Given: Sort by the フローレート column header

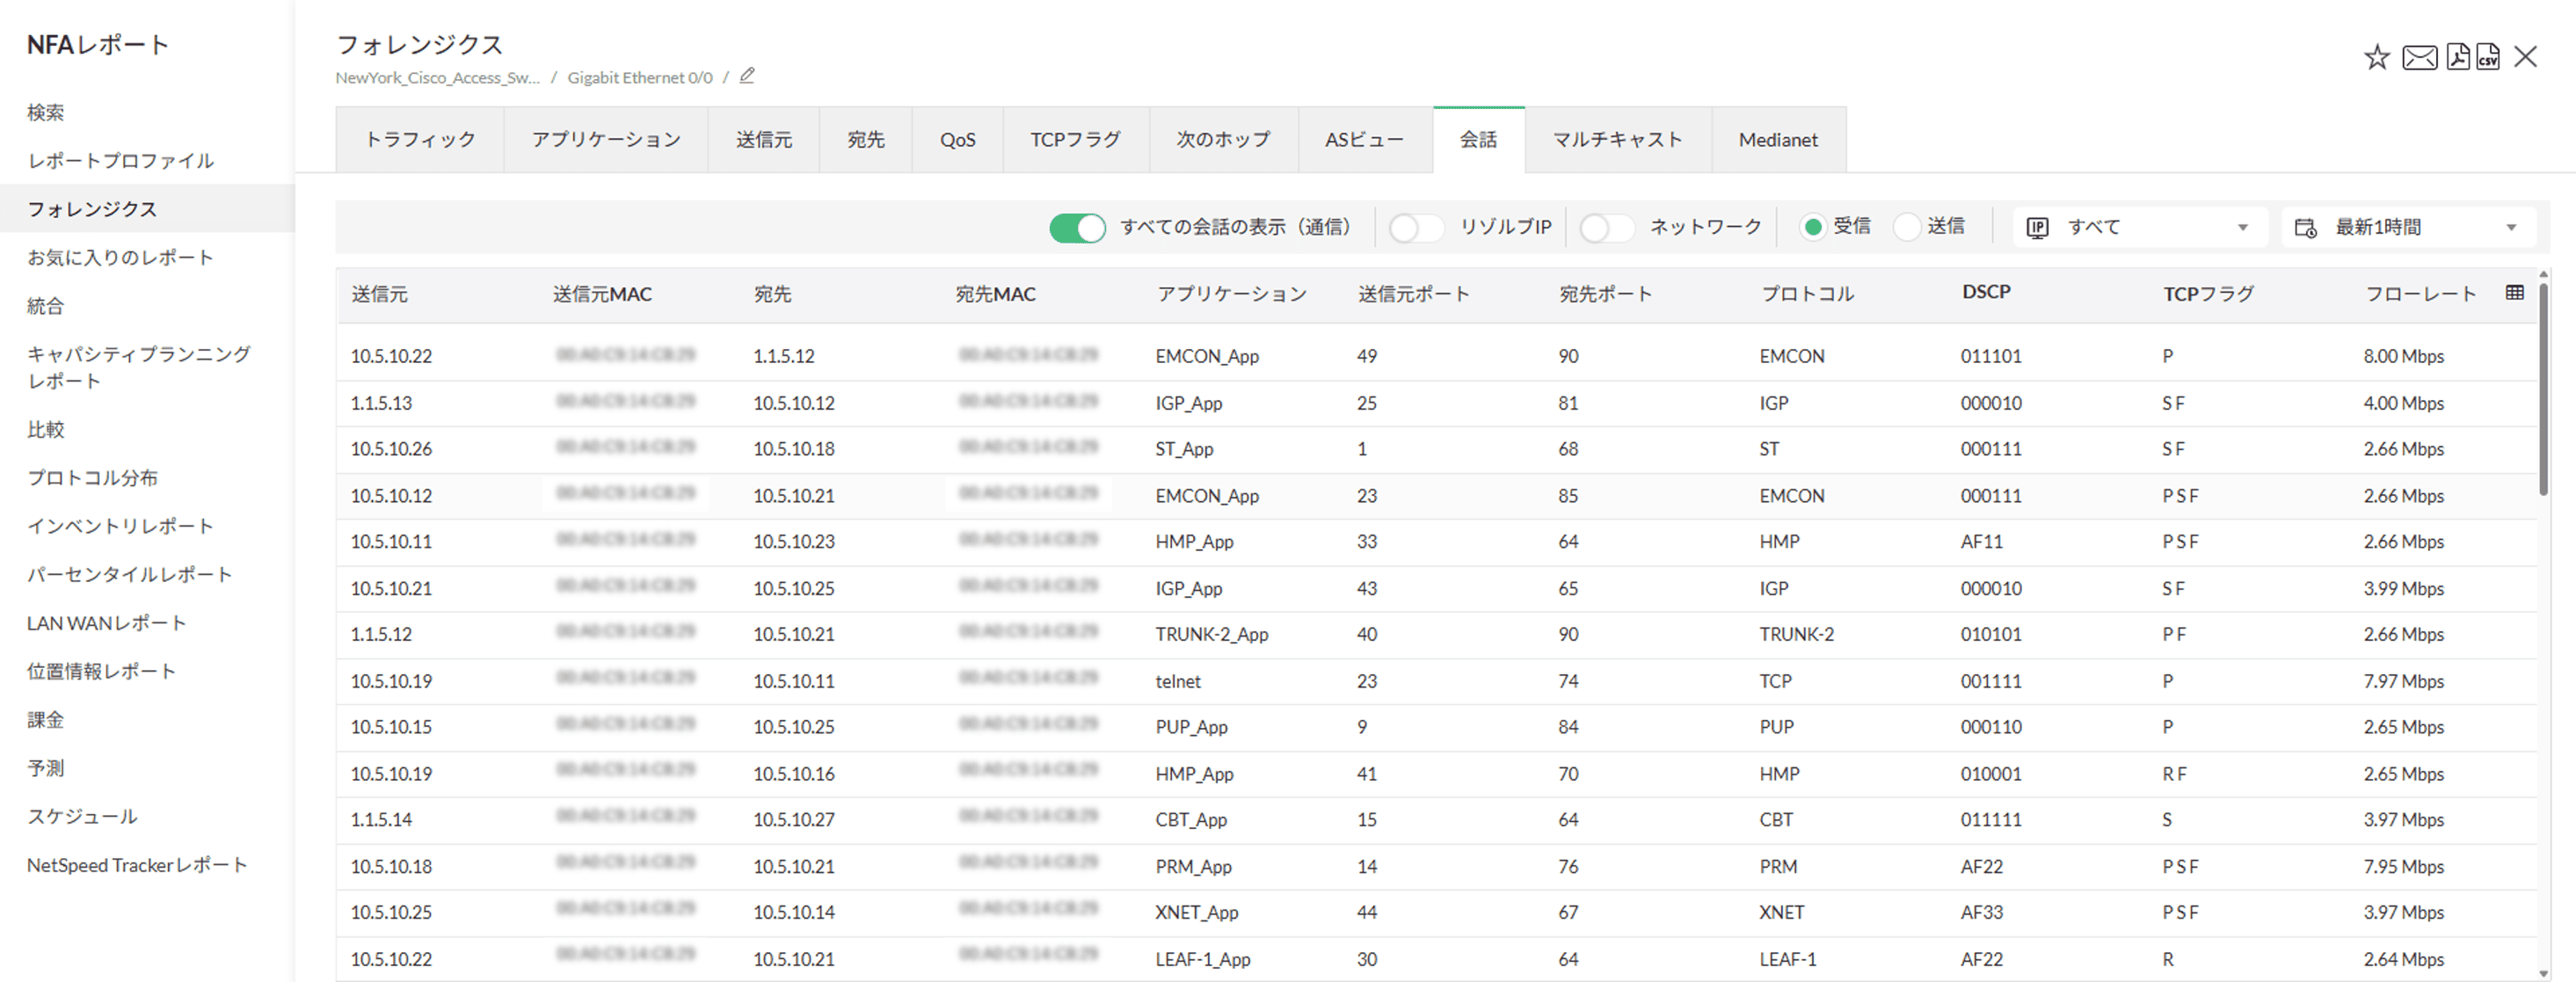Looking at the screenshot, I should [2420, 294].
